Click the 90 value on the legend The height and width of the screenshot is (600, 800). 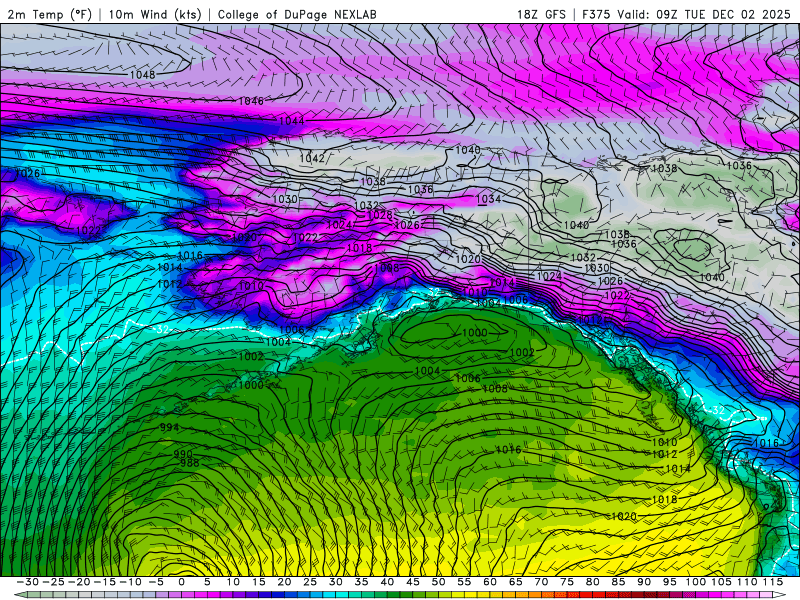coord(643,582)
